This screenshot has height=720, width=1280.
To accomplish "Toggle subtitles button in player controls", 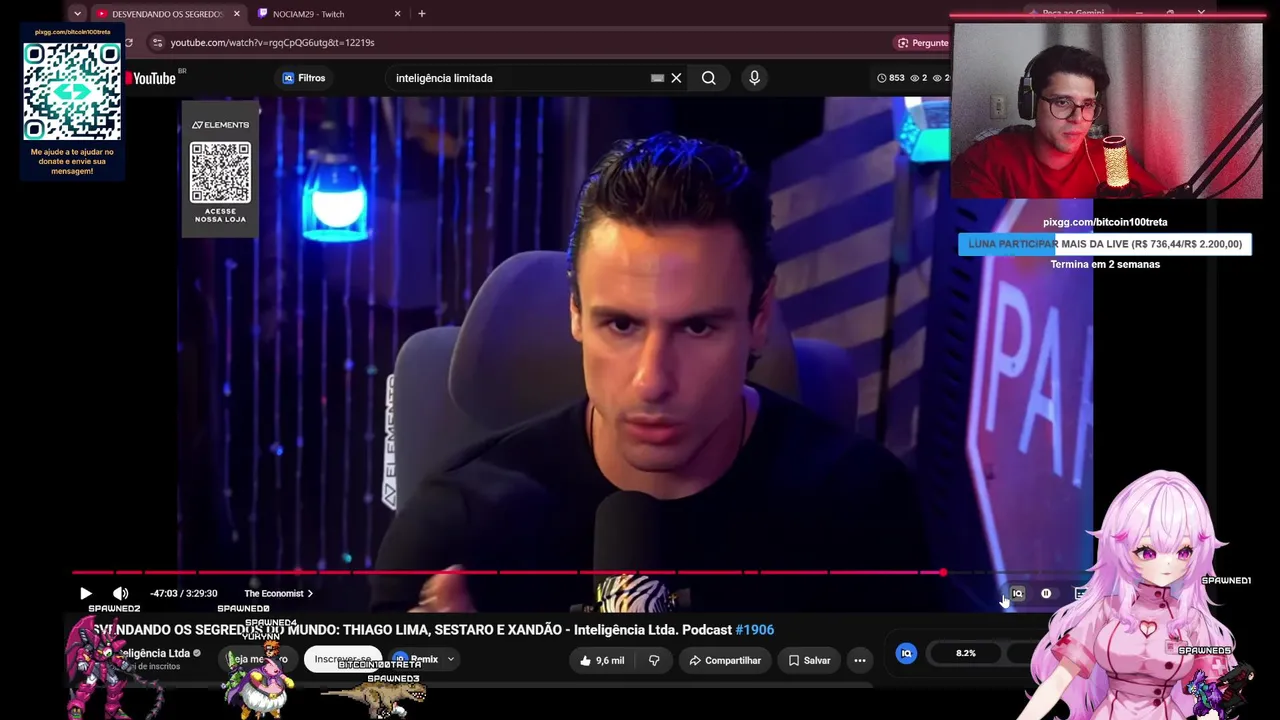I will [x=1081, y=594].
